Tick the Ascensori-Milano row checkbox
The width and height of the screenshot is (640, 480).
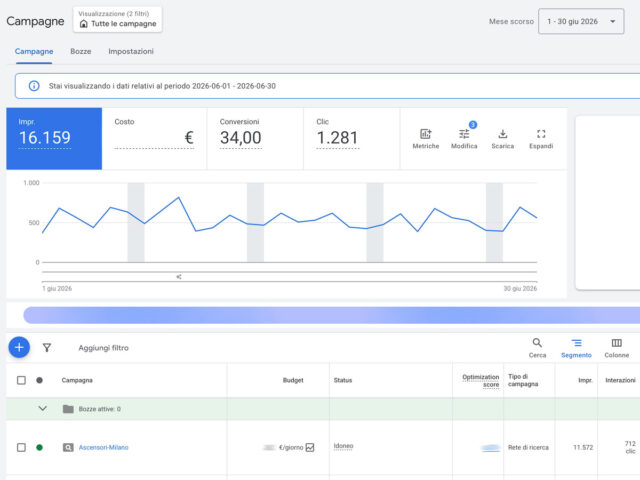21,447
